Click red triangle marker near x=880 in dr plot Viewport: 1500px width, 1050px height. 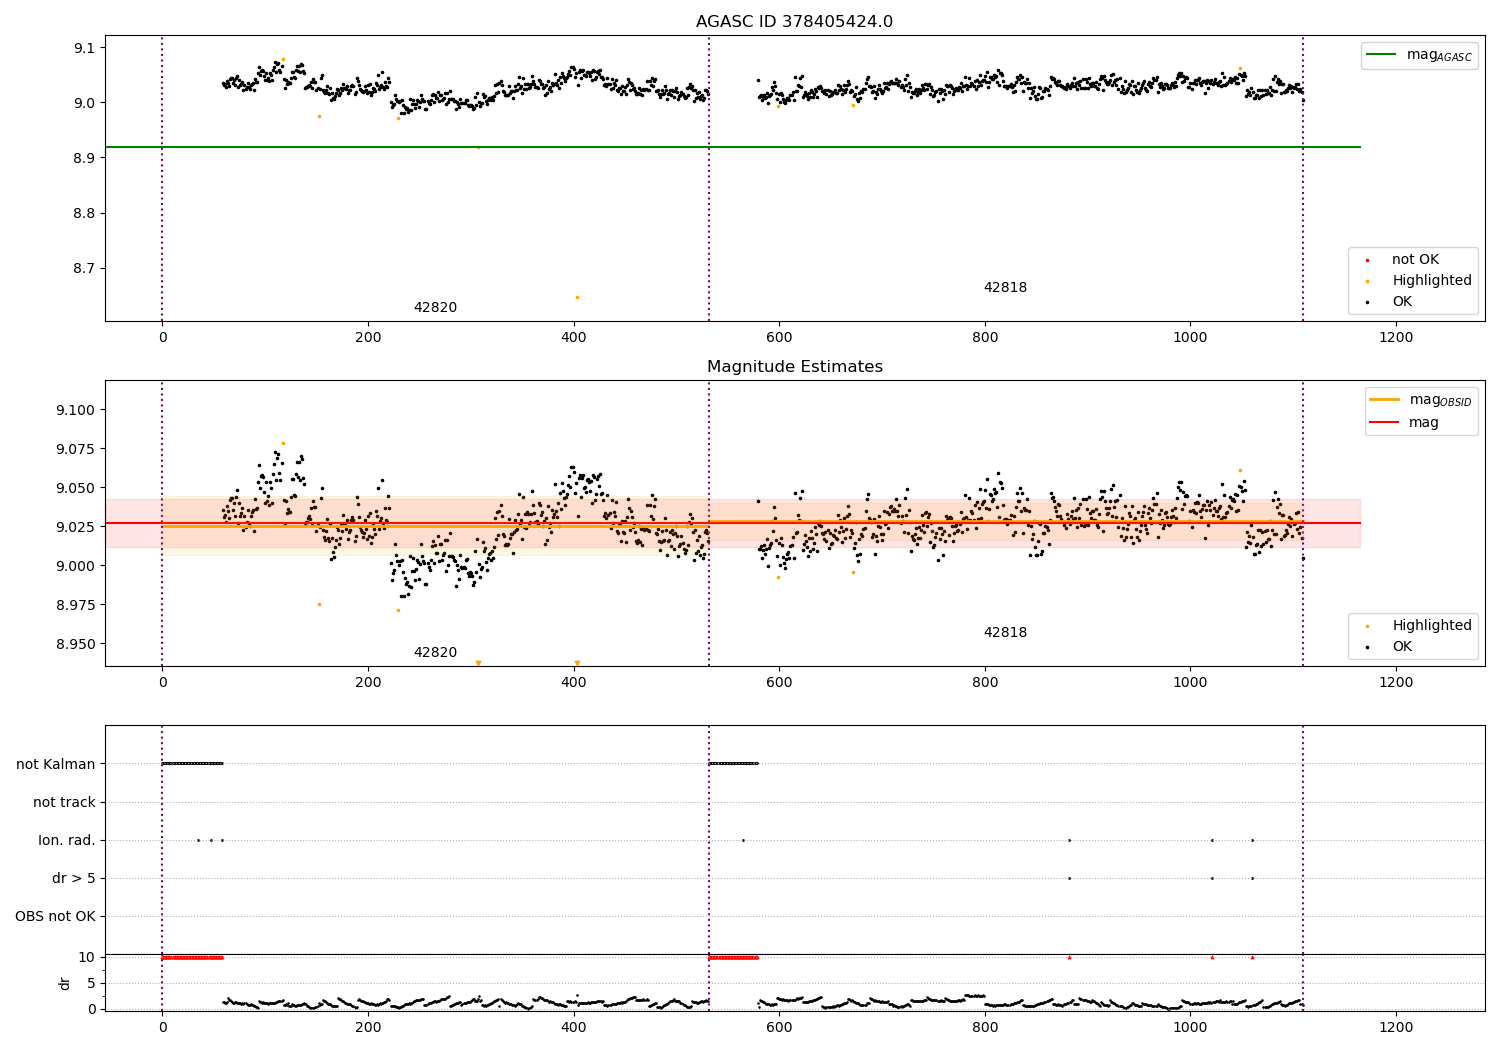click(x=1069, y=957)
